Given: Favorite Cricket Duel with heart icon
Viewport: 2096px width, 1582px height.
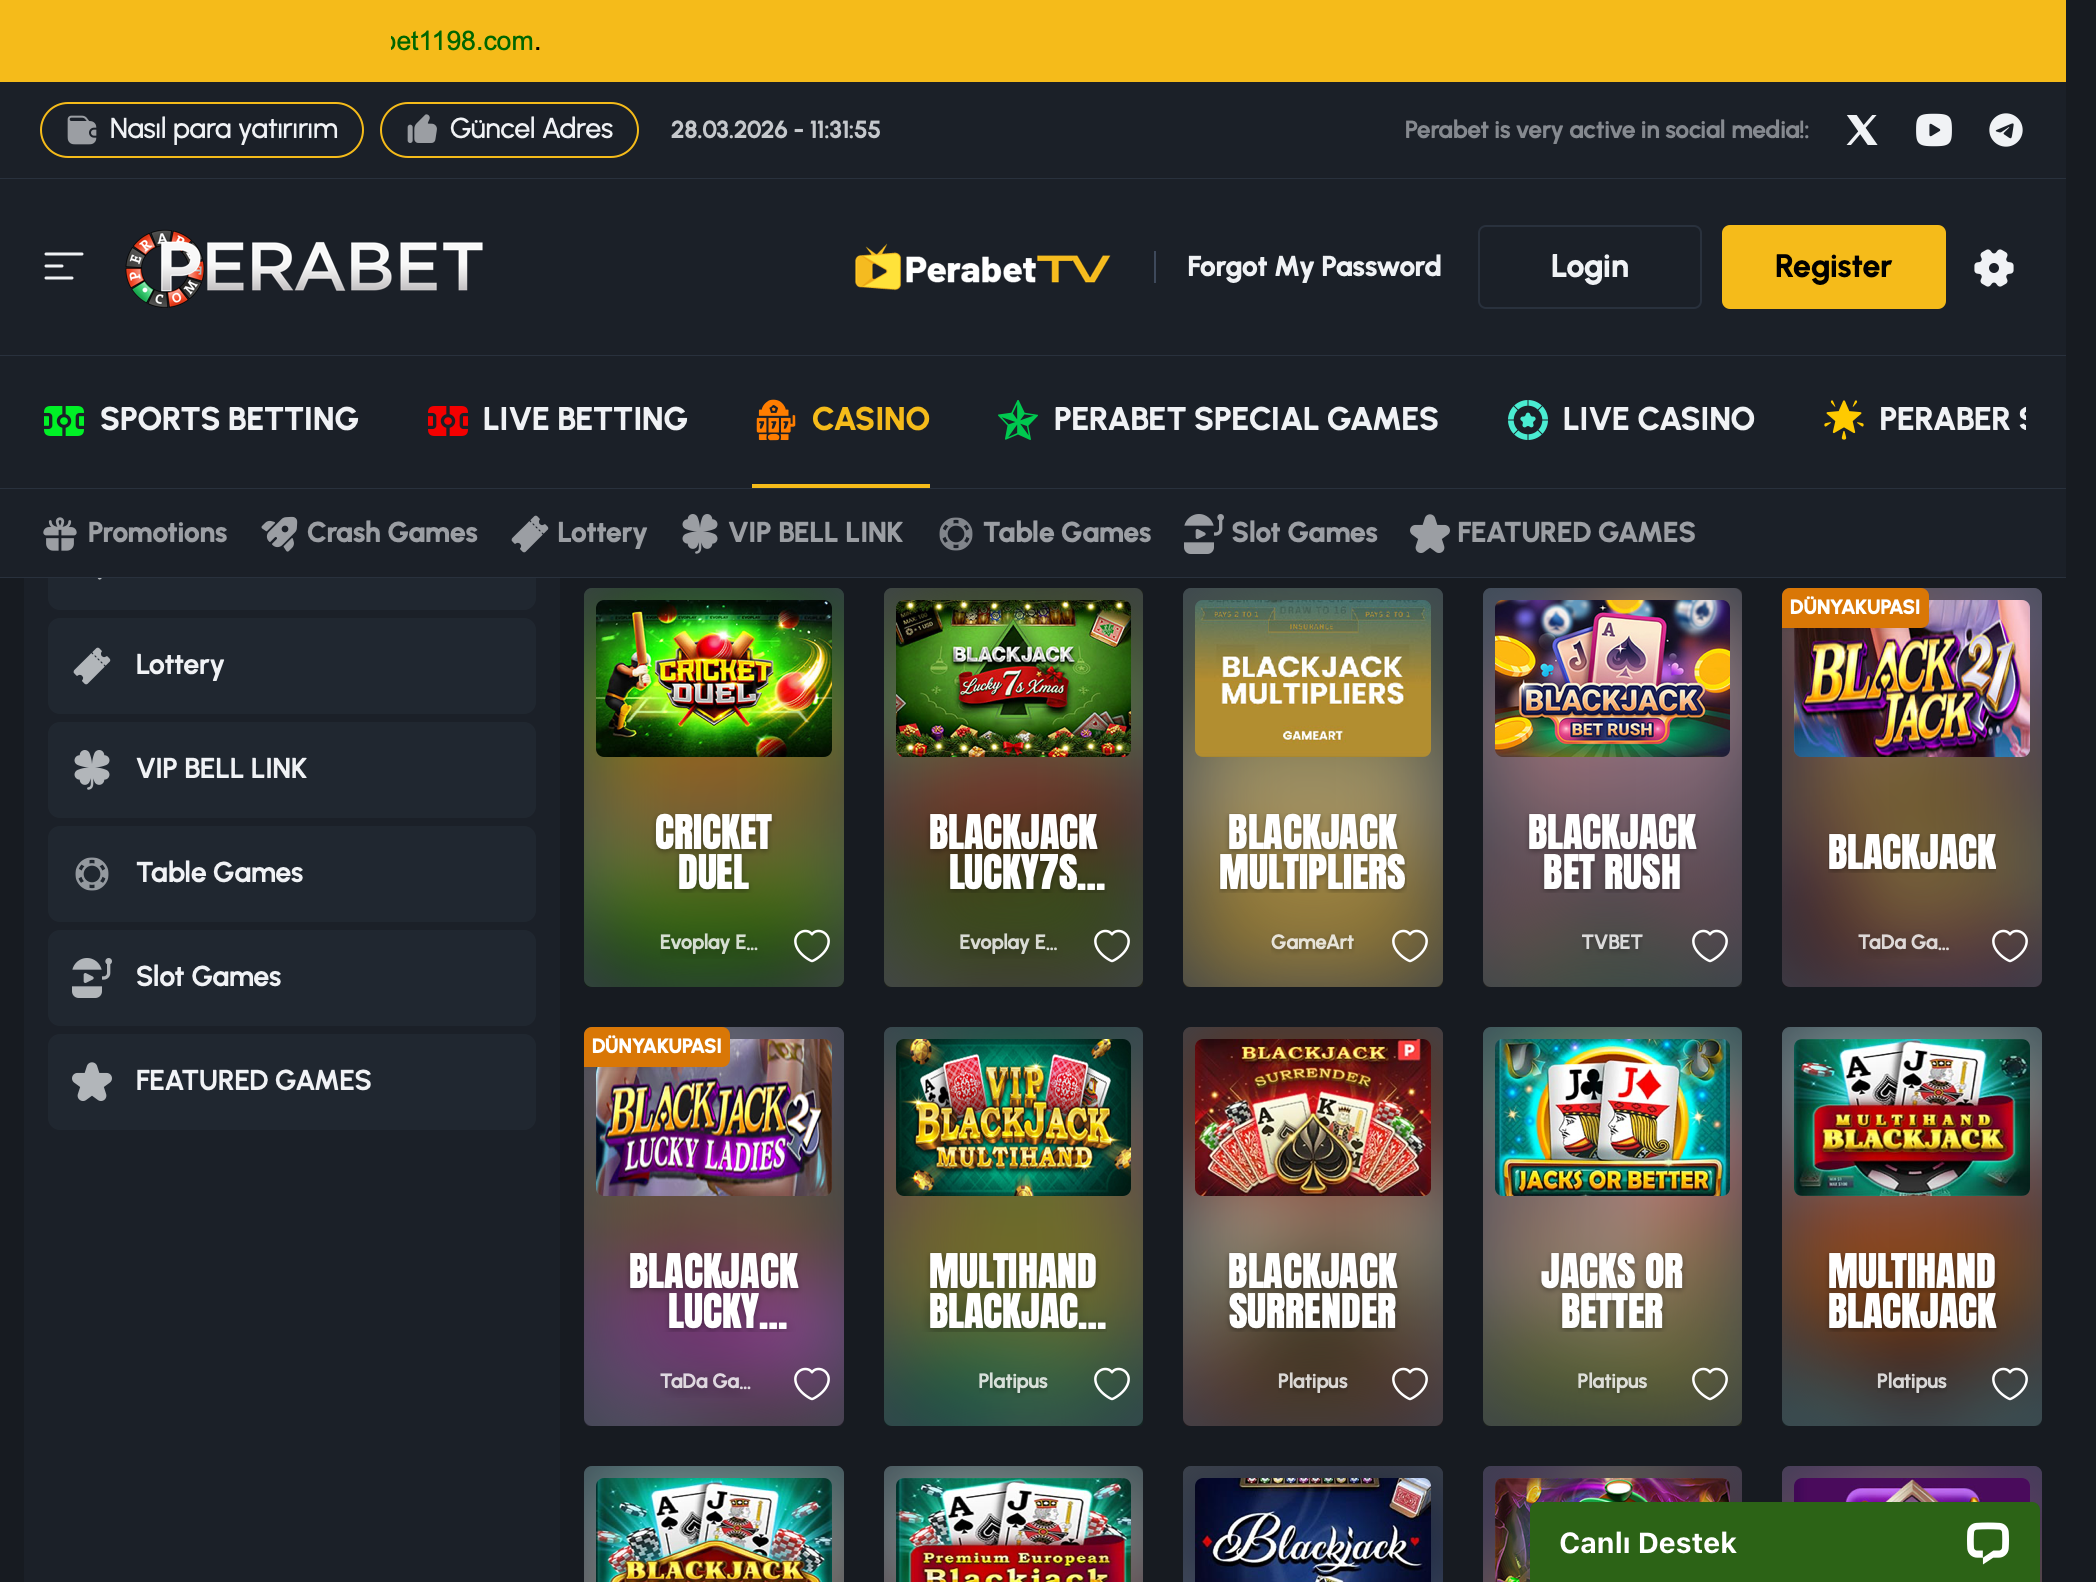Looking at the screenshot, I should tap(812, 944).
